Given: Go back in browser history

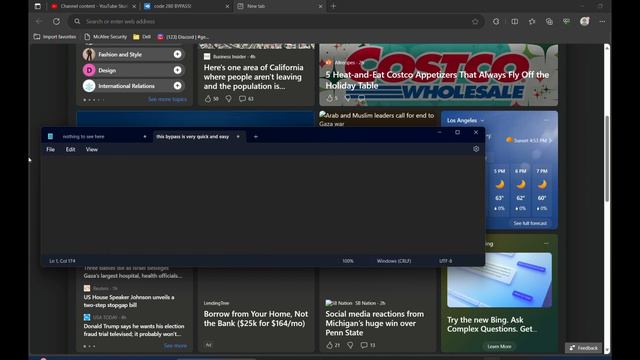Looking at the screenshot, I should coord(39,21).
